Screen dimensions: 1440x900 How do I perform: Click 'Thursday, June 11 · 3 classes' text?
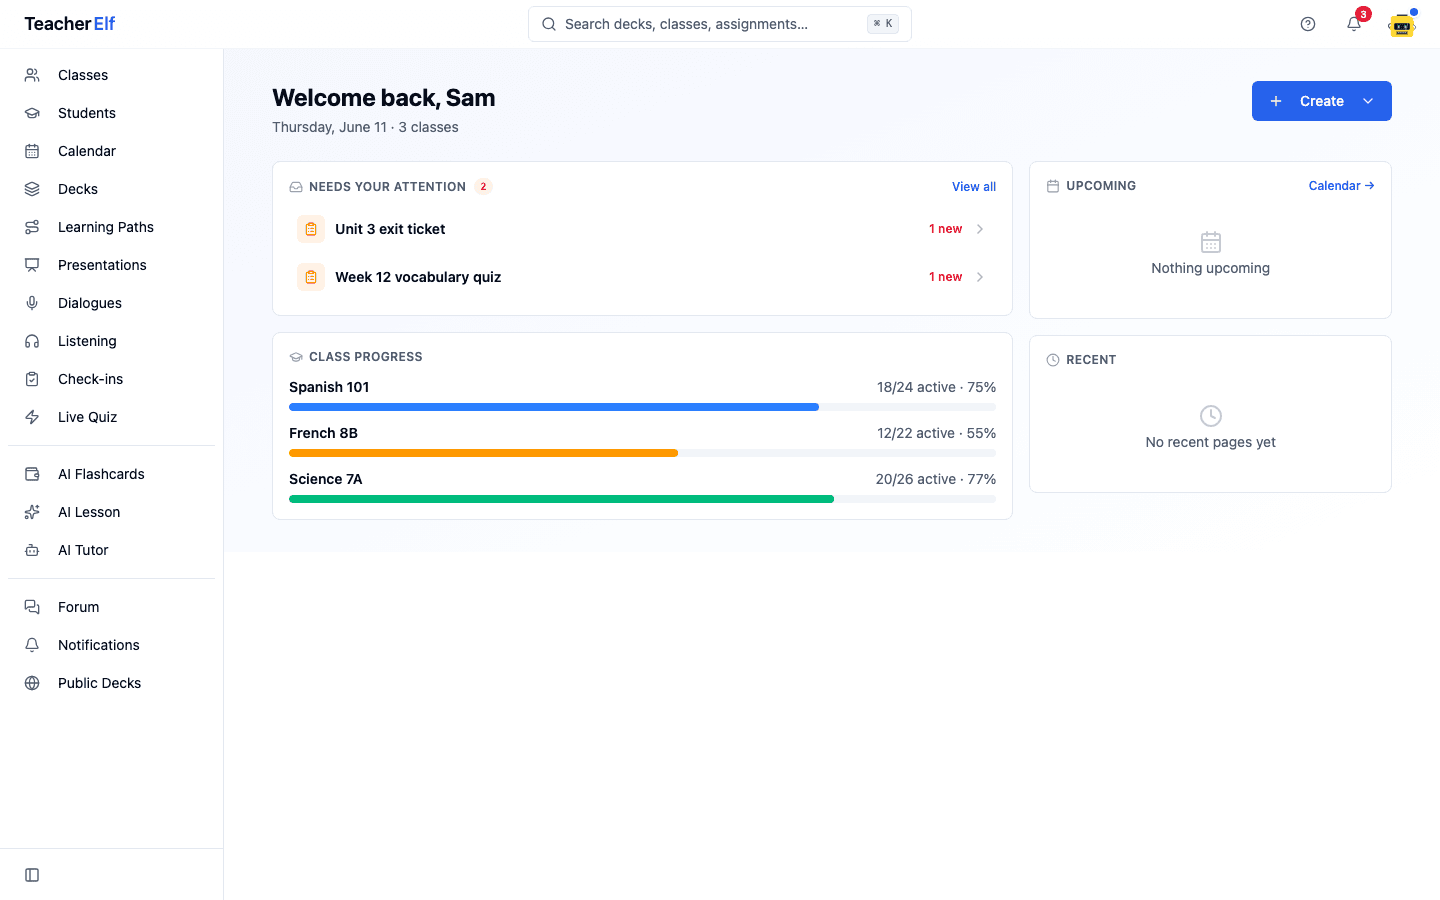click(x=365, y=127)
